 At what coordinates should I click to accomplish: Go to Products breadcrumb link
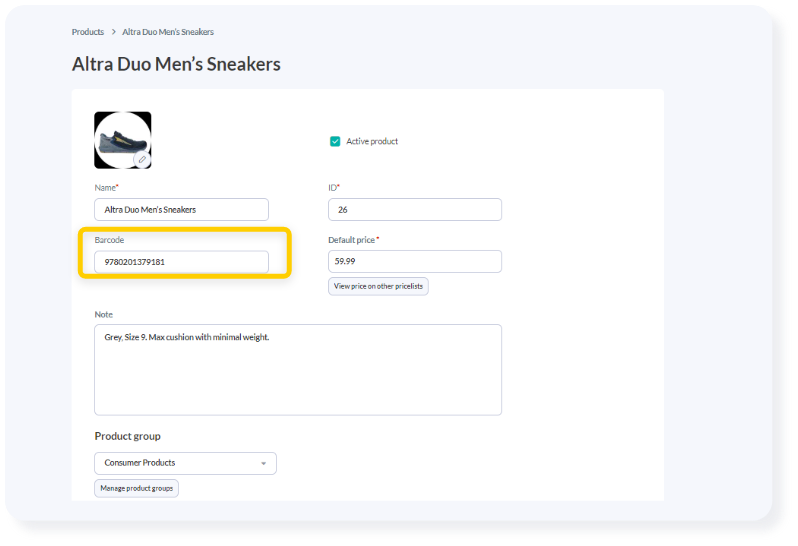coord(88,32)
